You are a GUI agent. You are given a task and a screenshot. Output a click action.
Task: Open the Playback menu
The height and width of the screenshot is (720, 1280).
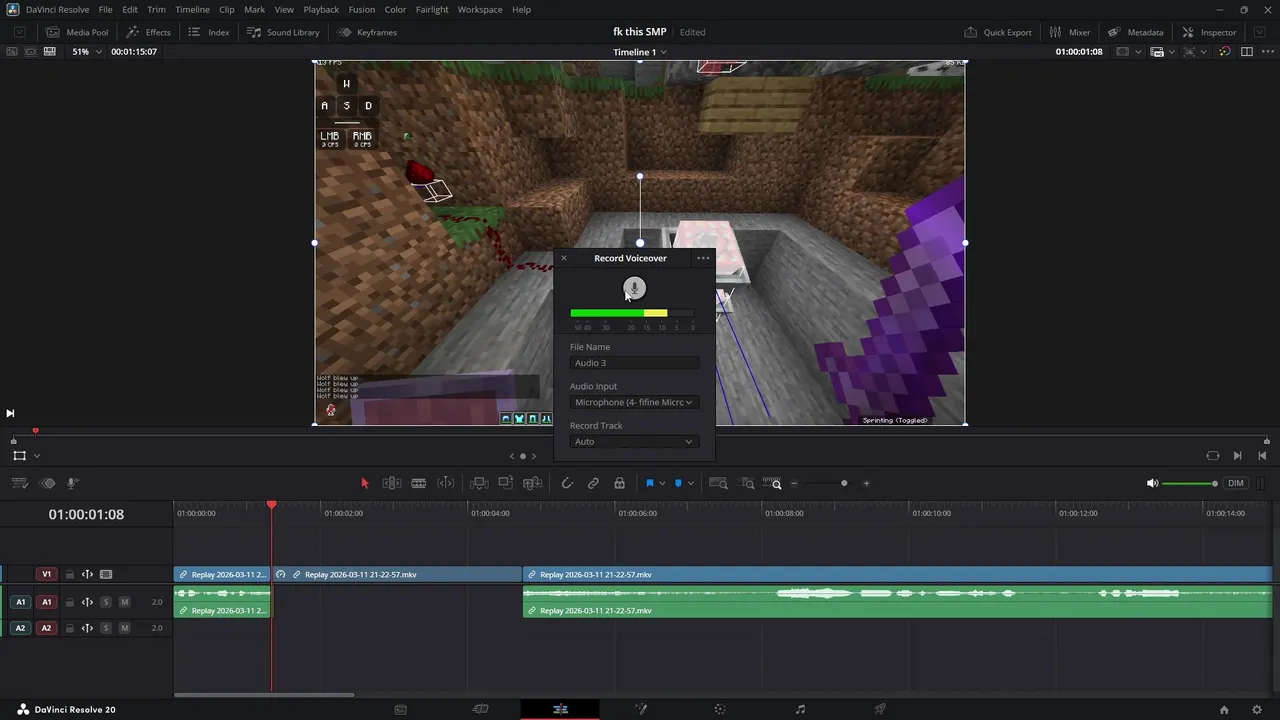tap(321, 9)
